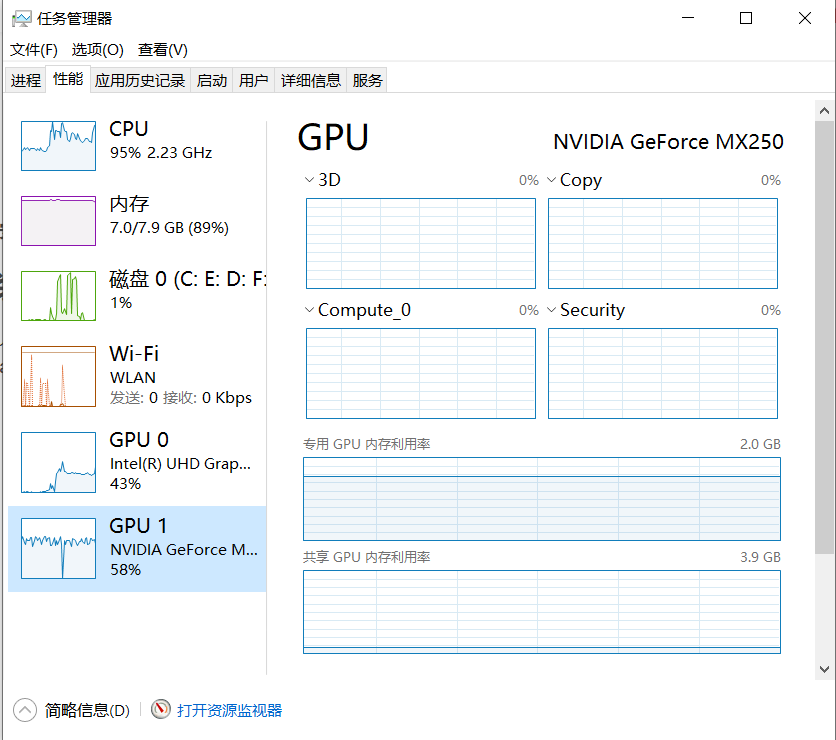
Task: Click the Copy engine utilization graph
Action: [663, 244]
